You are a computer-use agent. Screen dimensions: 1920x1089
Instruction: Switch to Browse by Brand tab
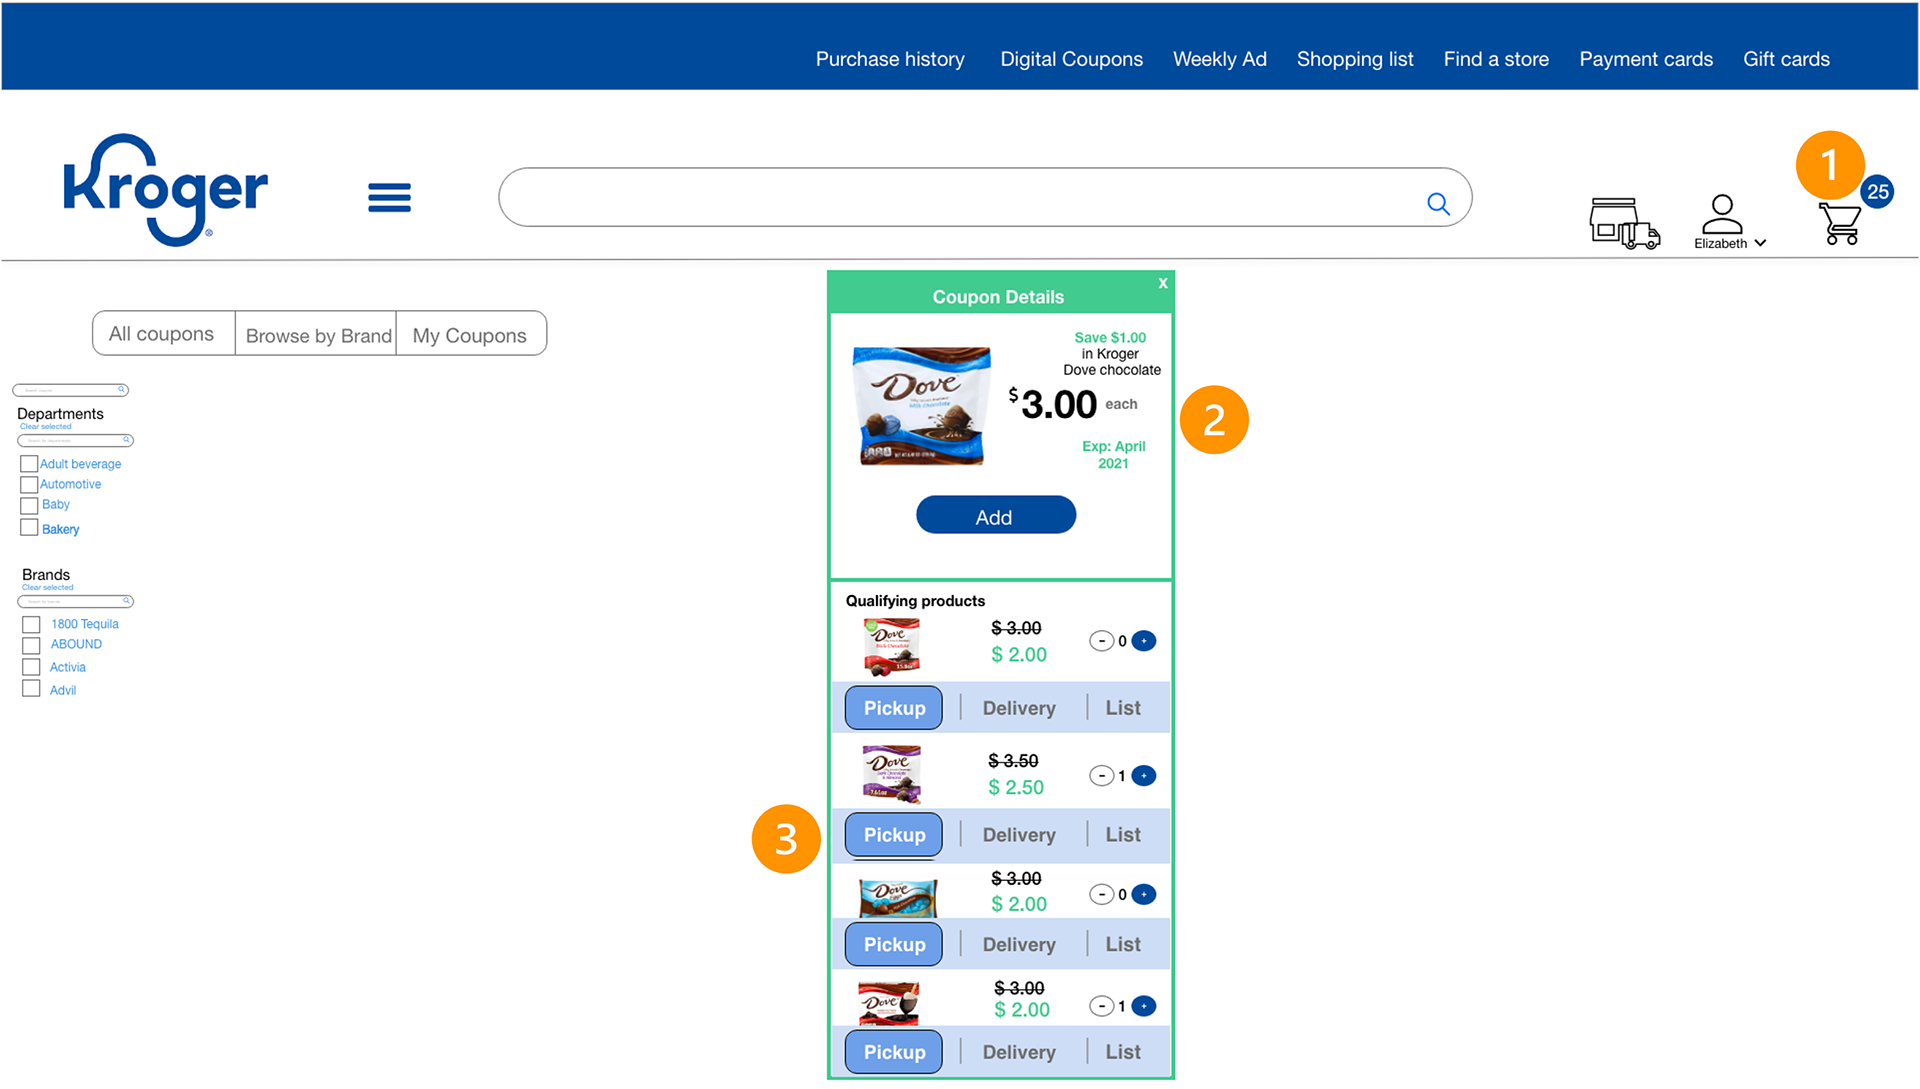coord(316,333)
